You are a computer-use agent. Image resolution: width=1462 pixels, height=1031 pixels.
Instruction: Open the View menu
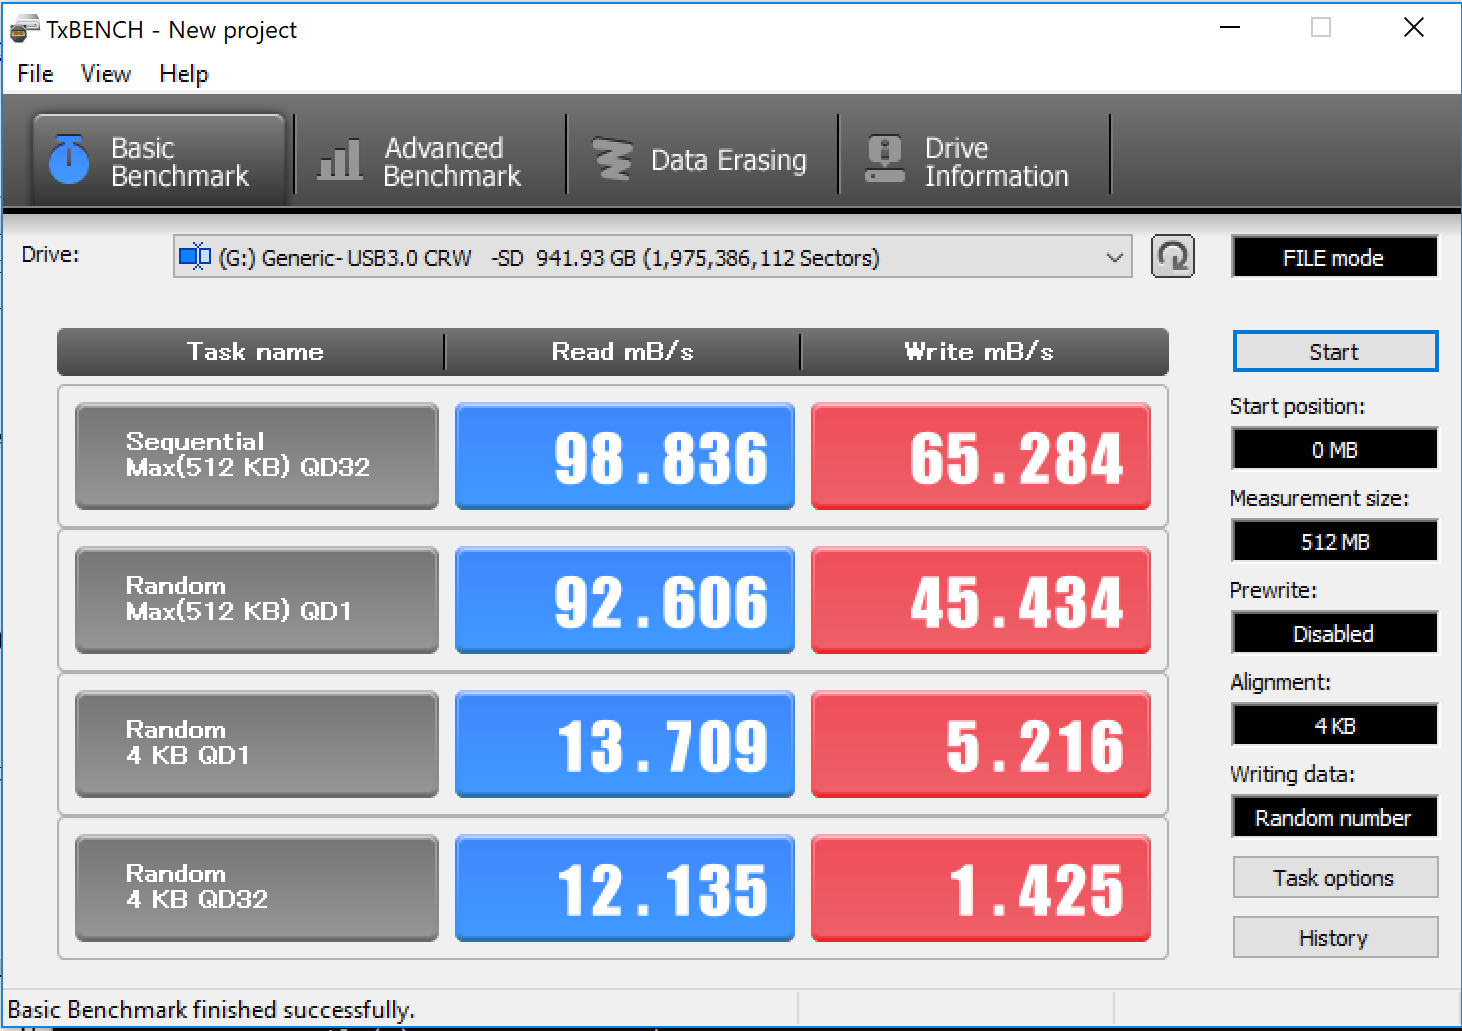pyautogui.click(x=106, y=74)
